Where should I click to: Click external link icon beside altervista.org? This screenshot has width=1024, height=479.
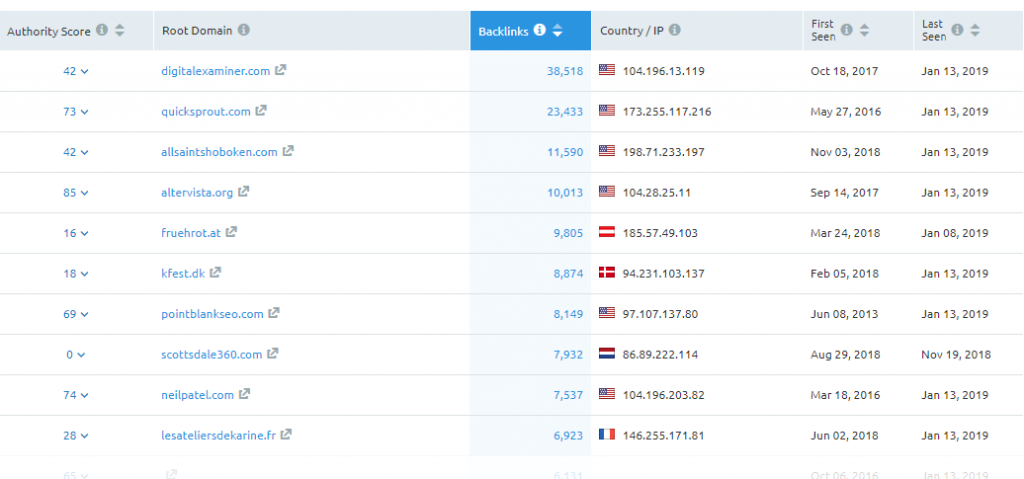pyautogui.click(x=244, y=191)
